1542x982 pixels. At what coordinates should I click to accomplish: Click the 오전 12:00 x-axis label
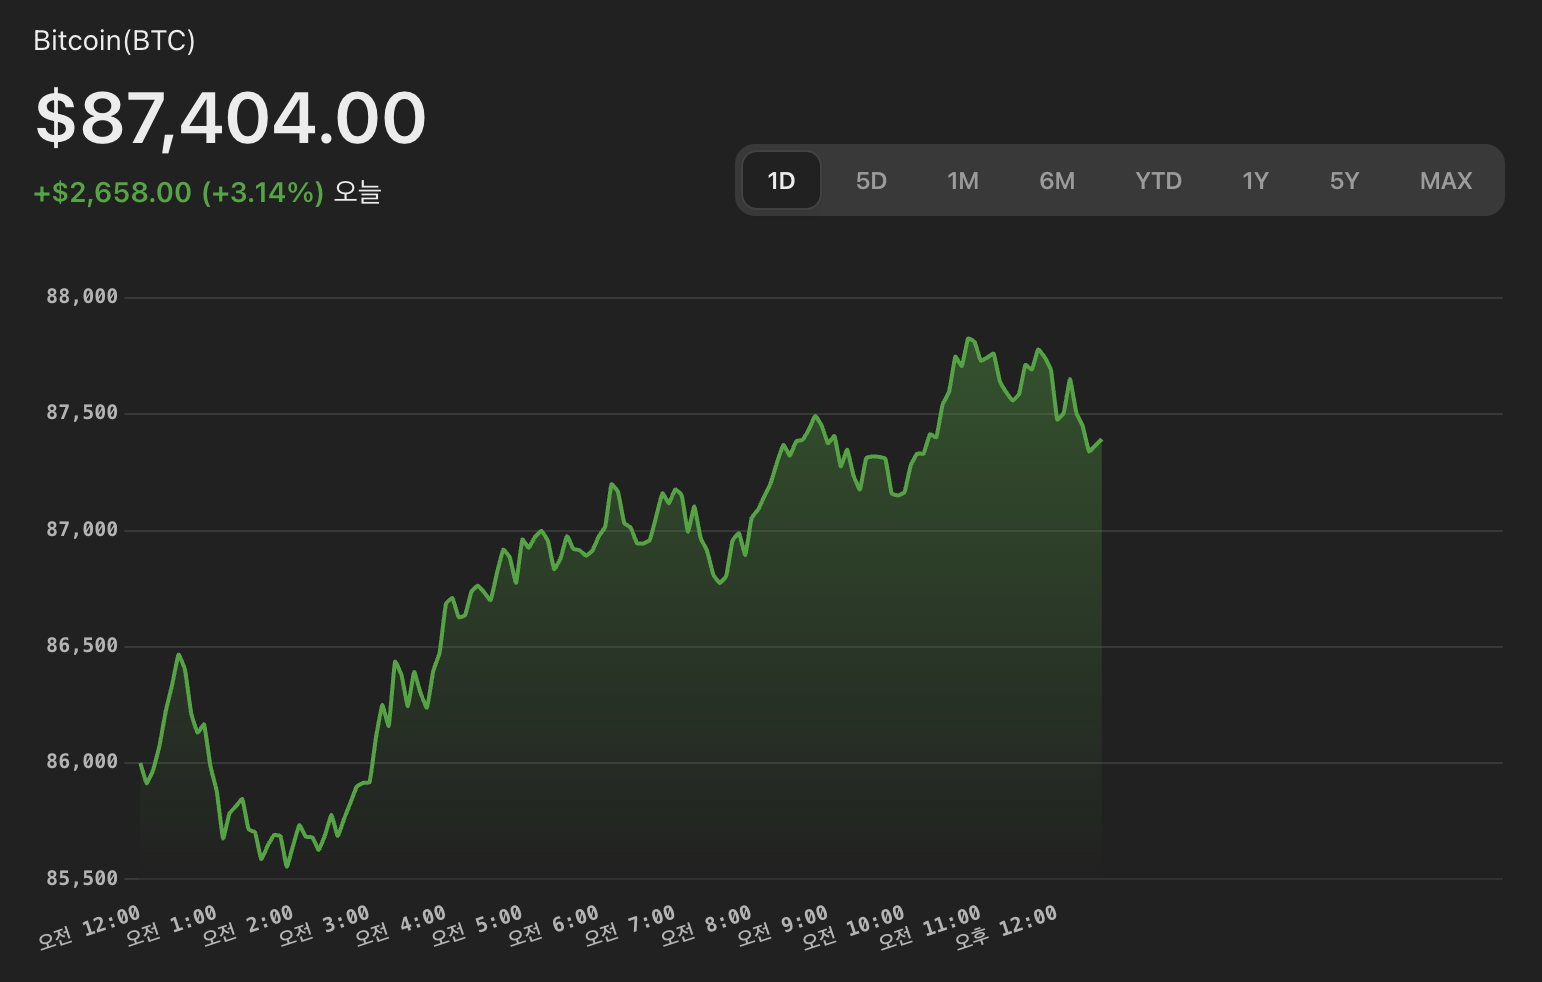click(90, 927)
